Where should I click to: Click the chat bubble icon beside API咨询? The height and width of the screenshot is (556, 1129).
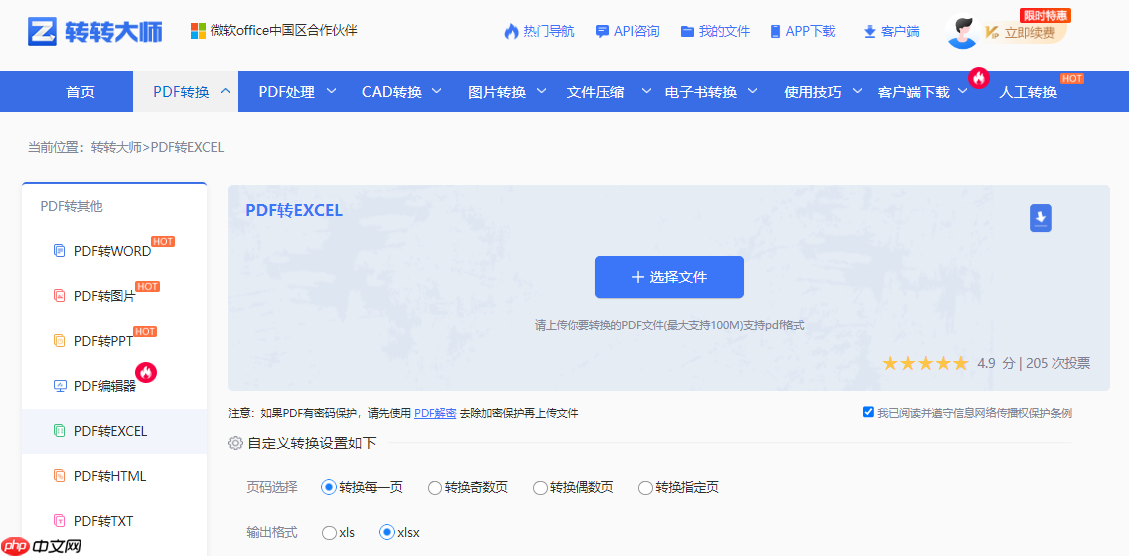[x=602, y=31]
